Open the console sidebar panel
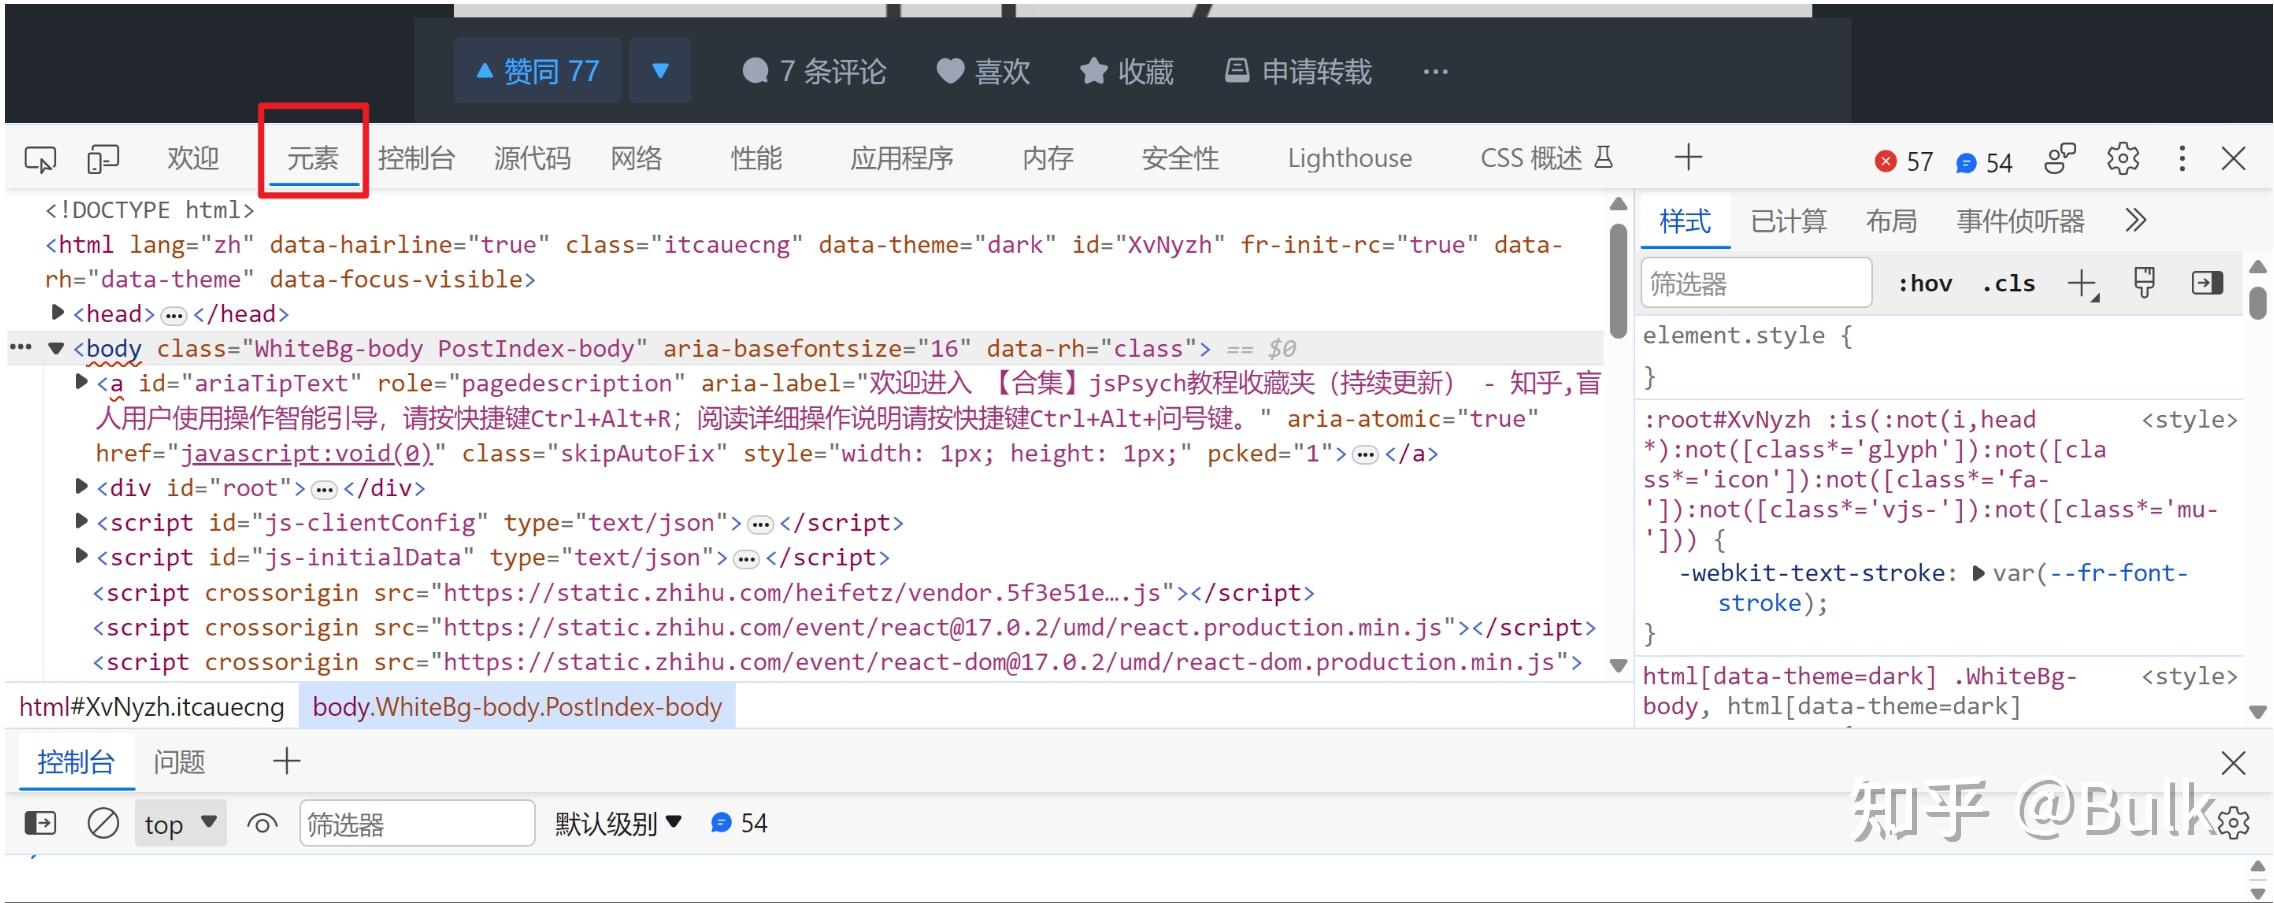The width and height of the screenshot is (2274, 903). tap(40, 822)
